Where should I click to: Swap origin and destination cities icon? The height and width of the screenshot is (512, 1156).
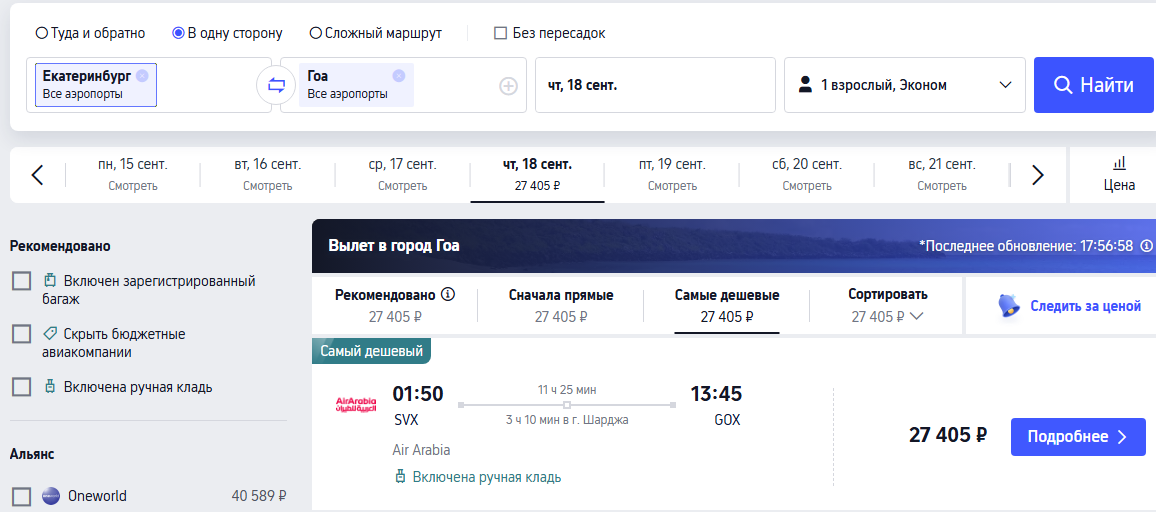pyautogui.click(x=276, y=86)
